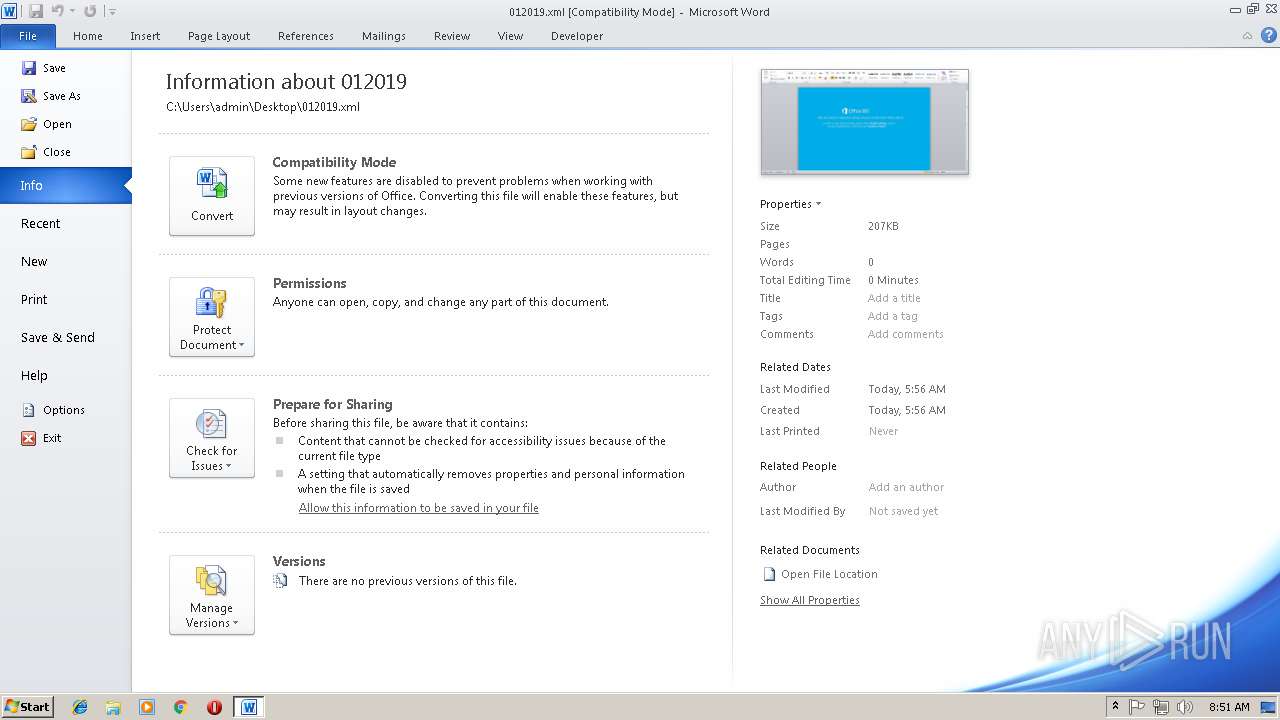Click Open File Location link
Viewport: 1280px width, 720px height.
point(829,574)
